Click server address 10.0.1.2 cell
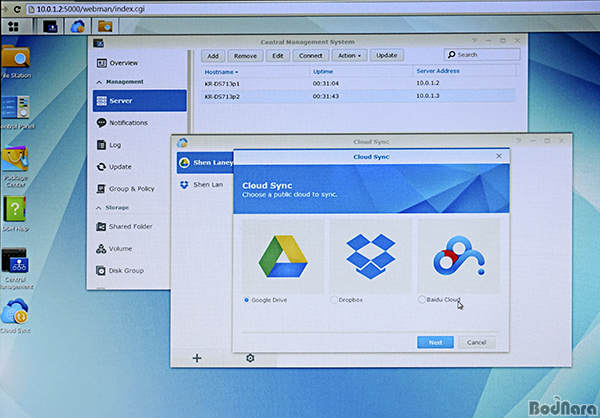 pyautogui.click(x=428, y=83)
